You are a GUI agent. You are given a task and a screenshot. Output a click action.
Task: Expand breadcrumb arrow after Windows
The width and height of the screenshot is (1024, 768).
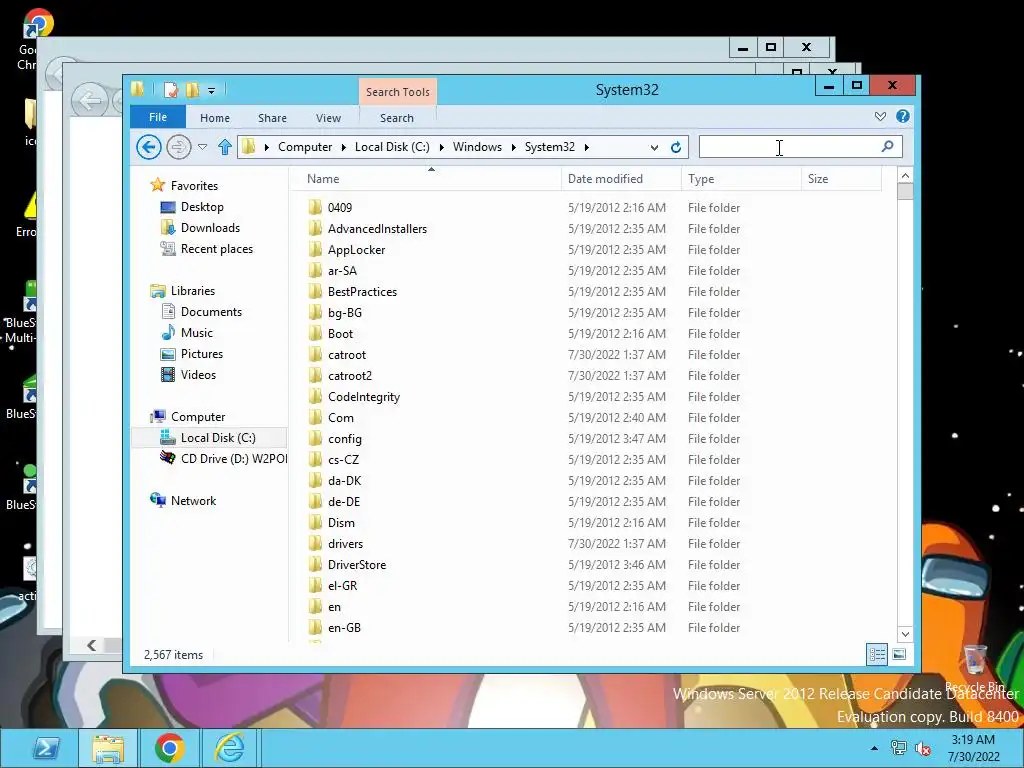[513, 148]
